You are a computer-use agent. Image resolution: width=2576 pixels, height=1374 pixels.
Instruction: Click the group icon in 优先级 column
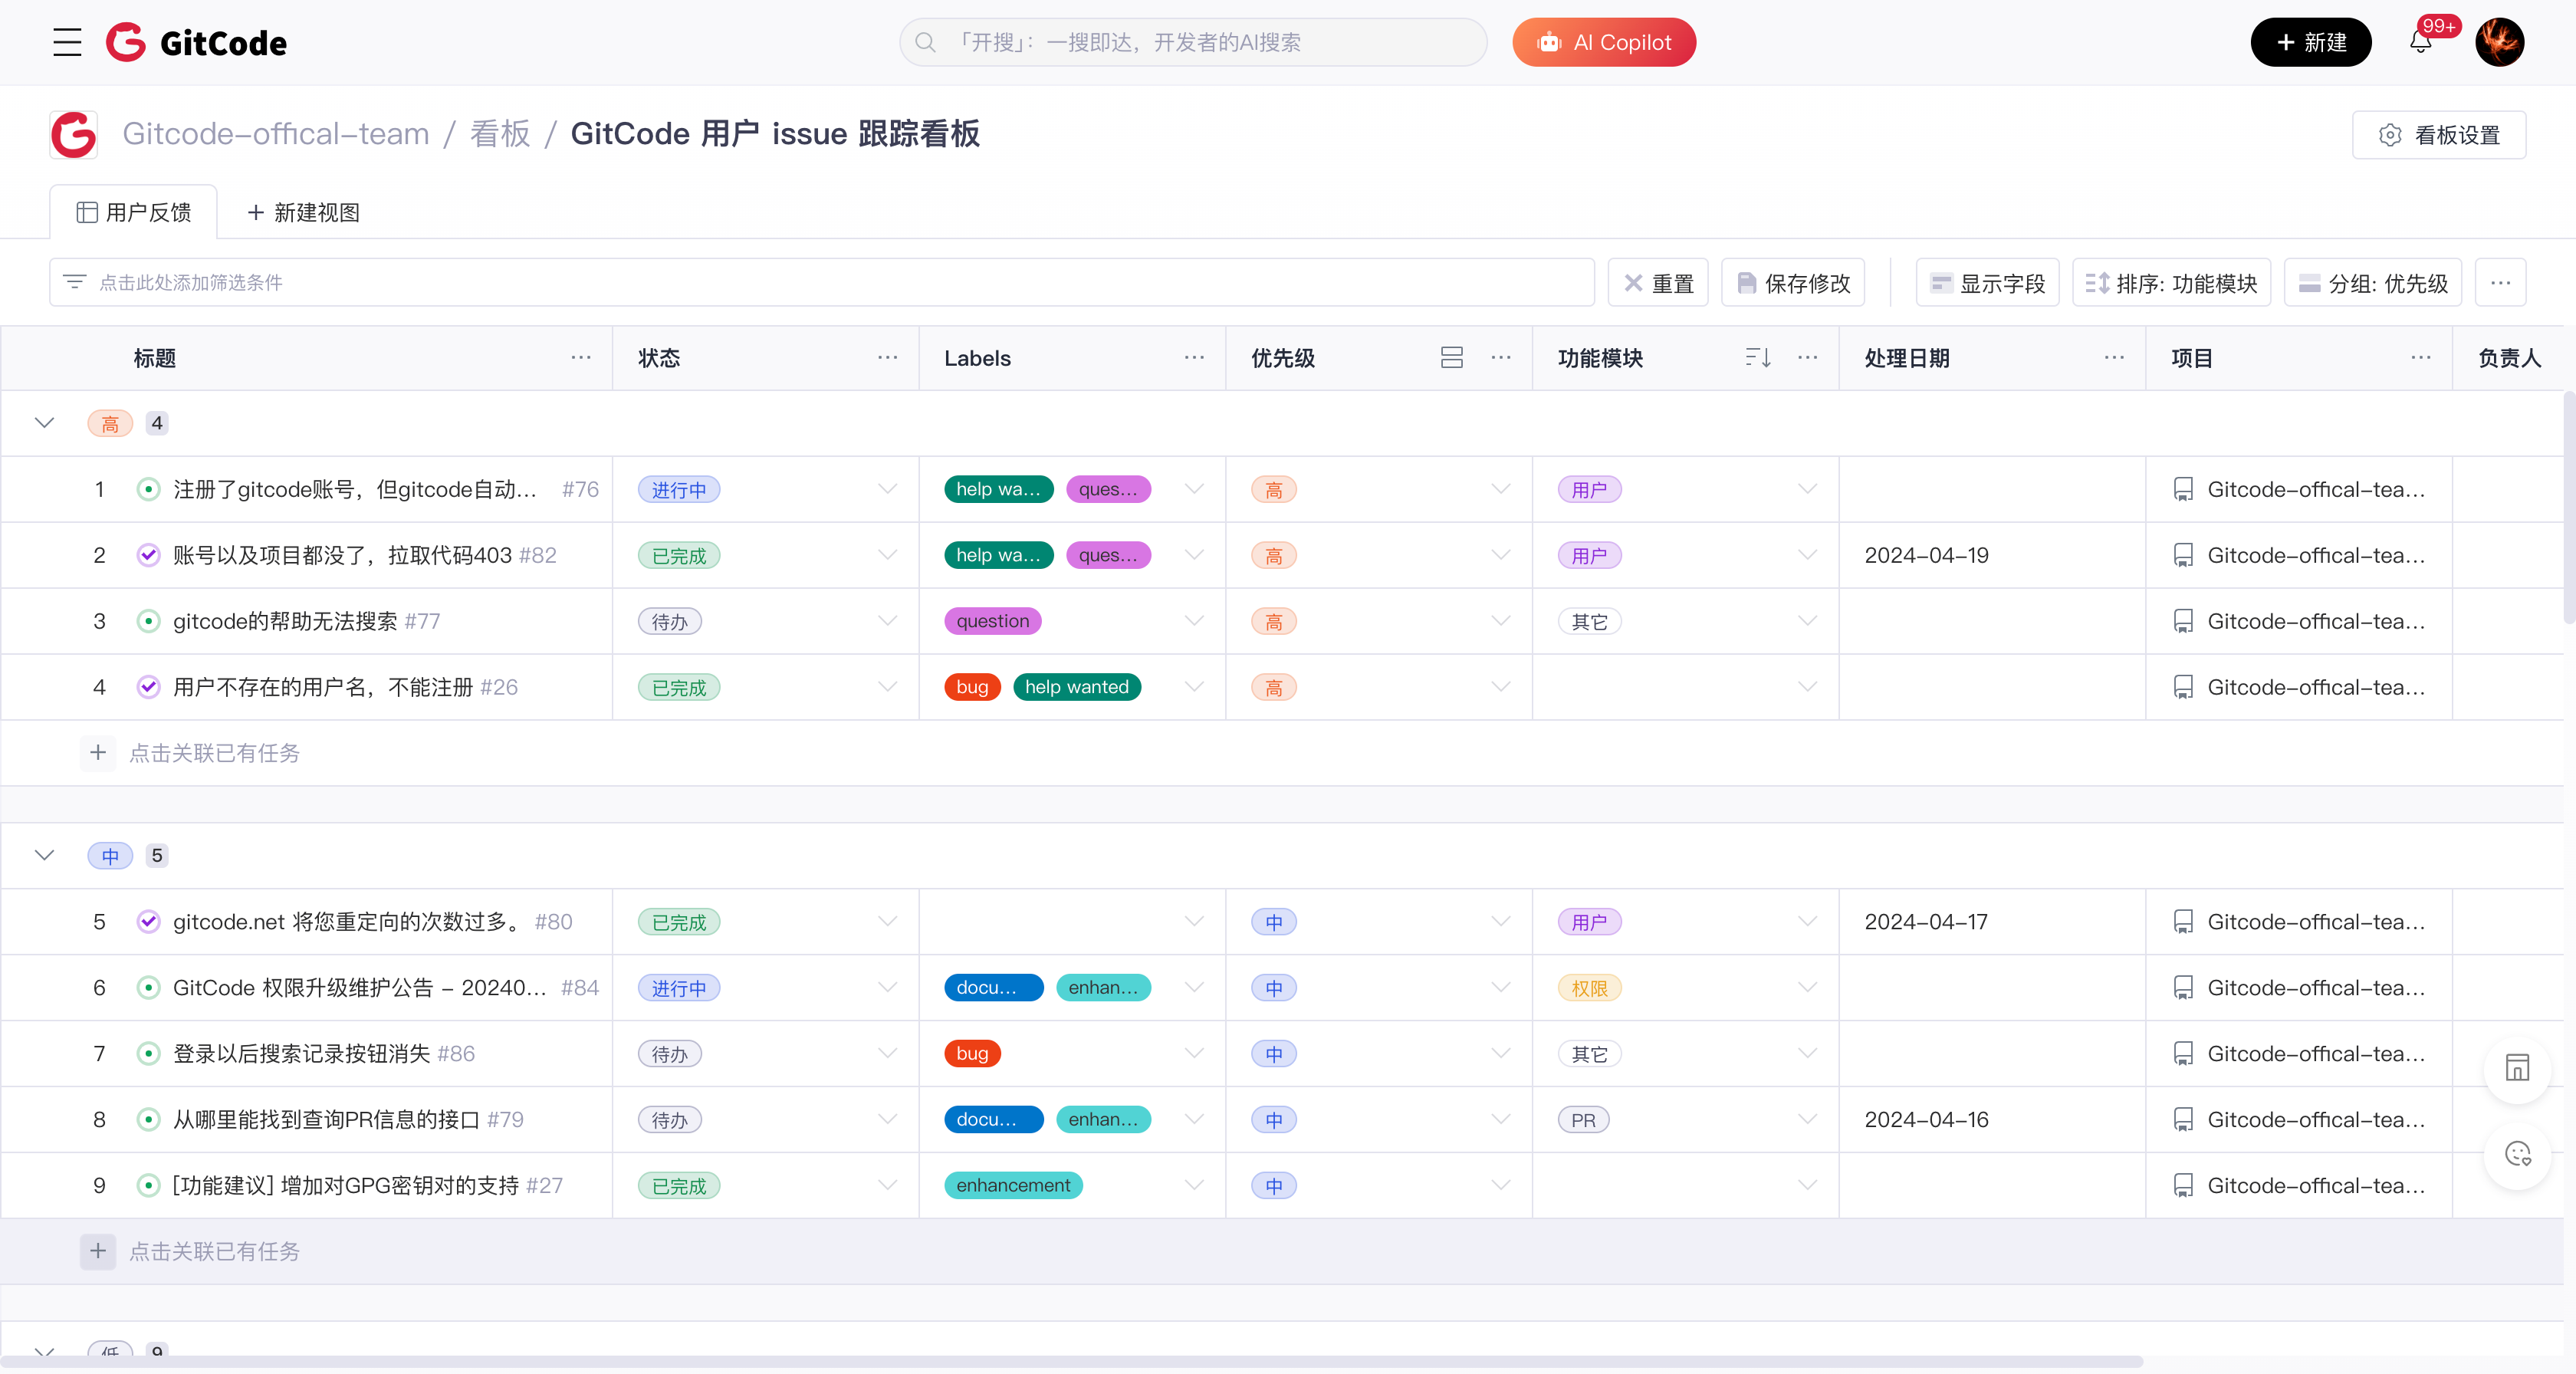pyautogui.click(x=1451, y=358)
